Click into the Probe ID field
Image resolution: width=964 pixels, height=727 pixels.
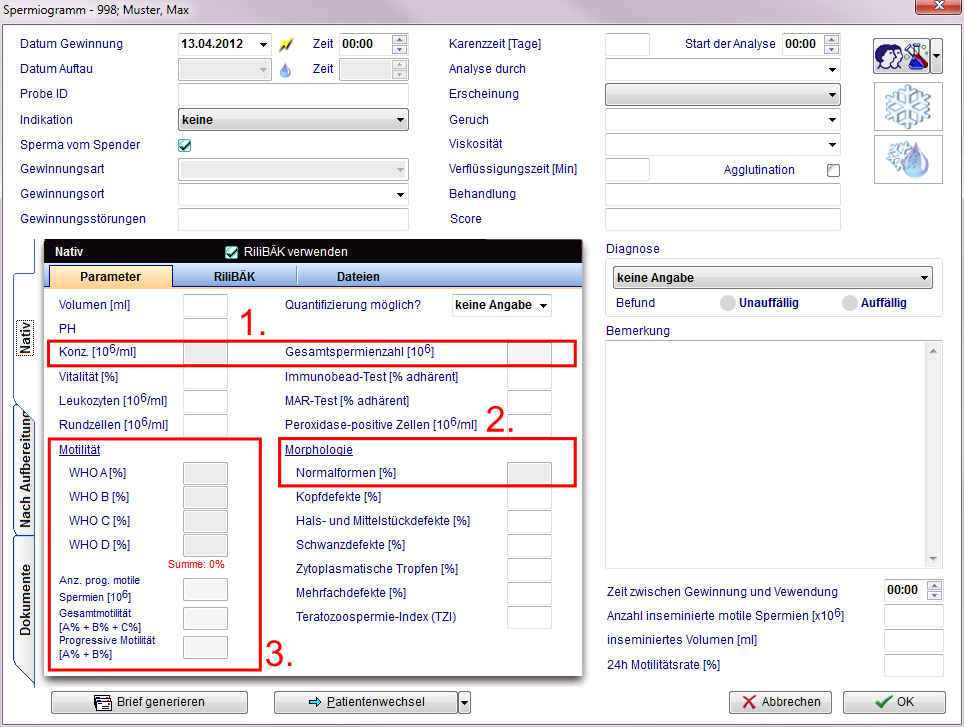[x=293, y=95]
